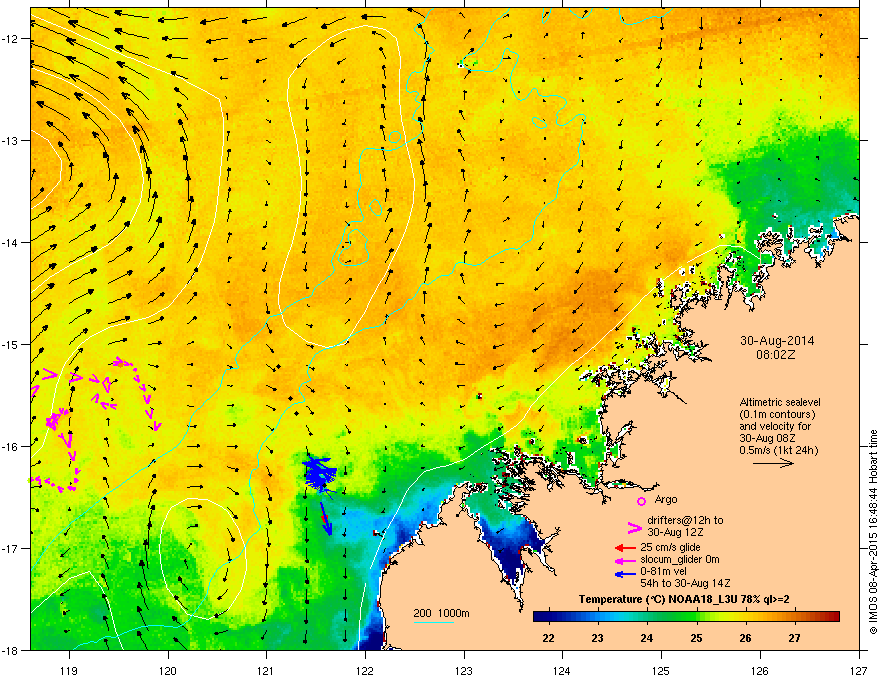Click colorbar tick label 26
The image size is (880, 680).
tap(745, 638)
